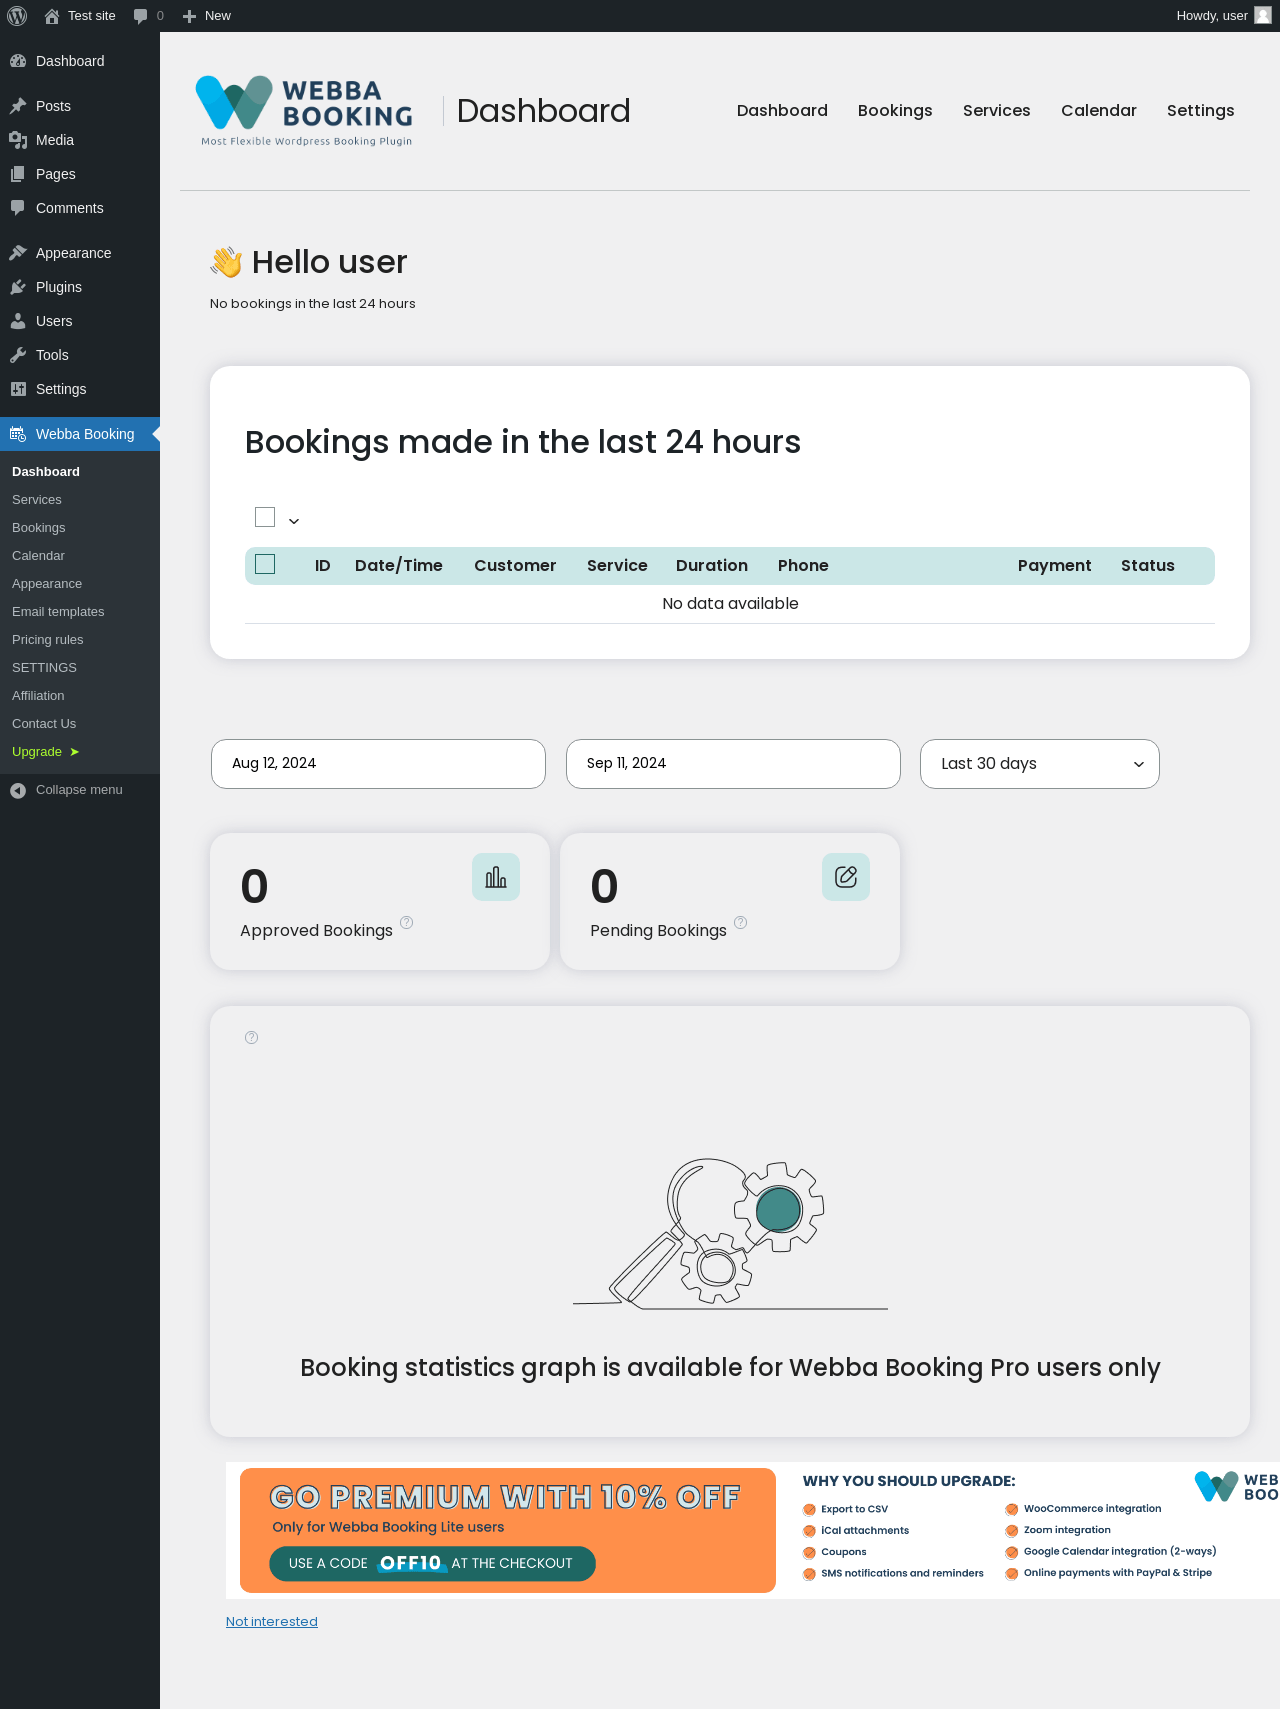The height and width of the screenshot is (1709, 1280).
Task: Tick the table header select-all checkbox
Action: coord(265,564)
